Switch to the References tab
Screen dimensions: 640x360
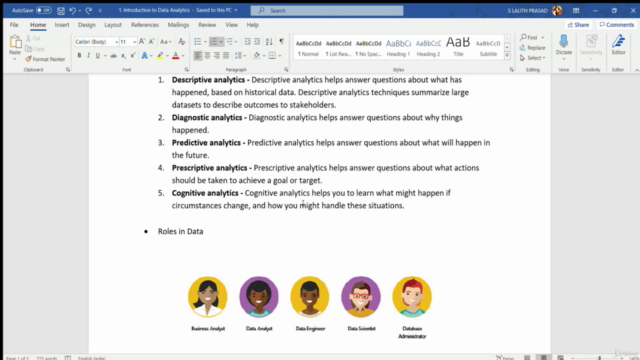coord(145,25)
